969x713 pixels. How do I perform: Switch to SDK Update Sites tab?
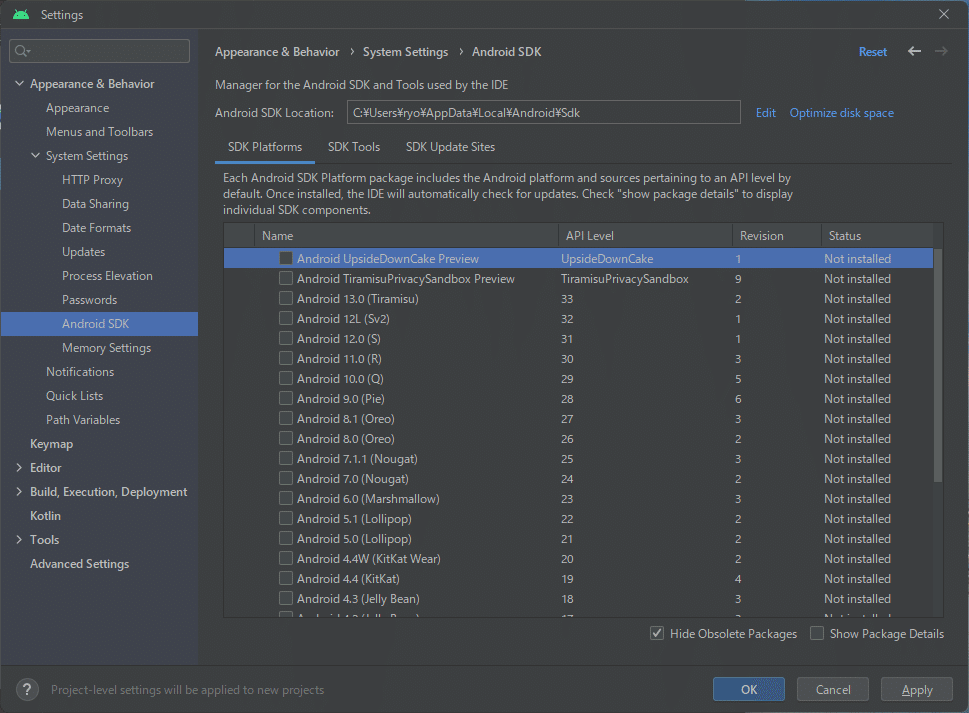click(450, 147)
